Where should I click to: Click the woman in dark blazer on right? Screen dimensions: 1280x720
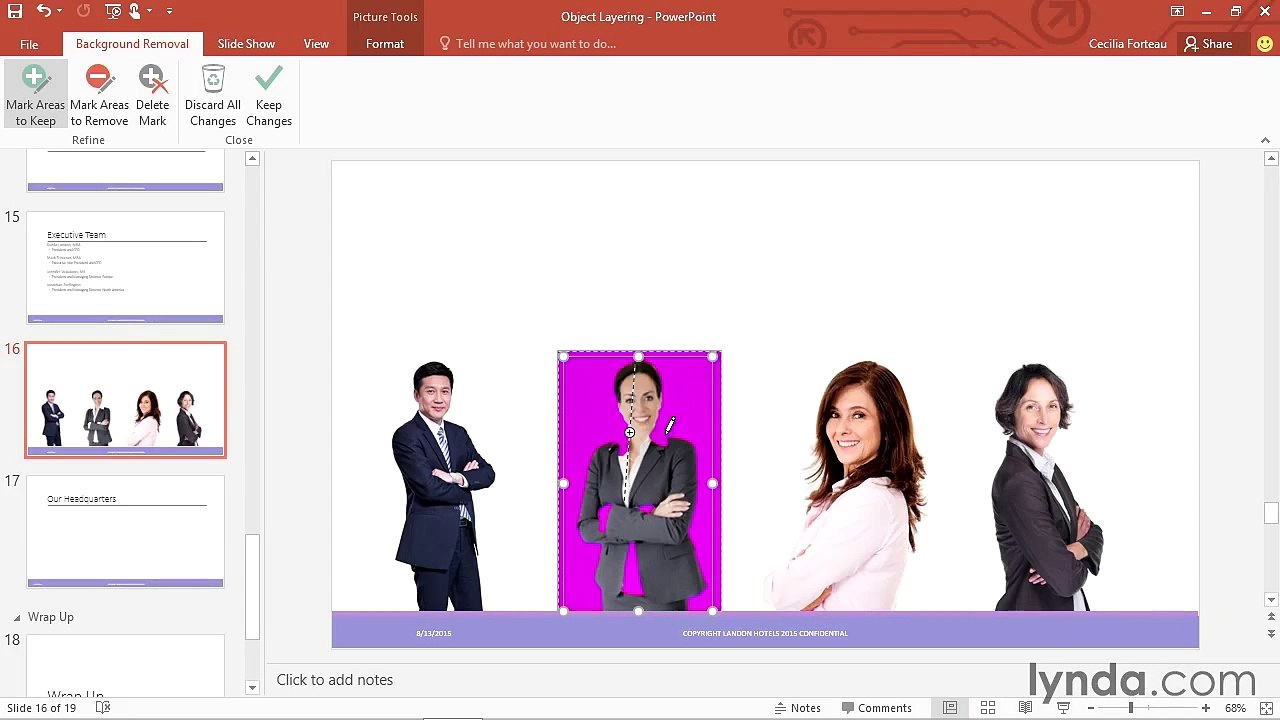1048,486
